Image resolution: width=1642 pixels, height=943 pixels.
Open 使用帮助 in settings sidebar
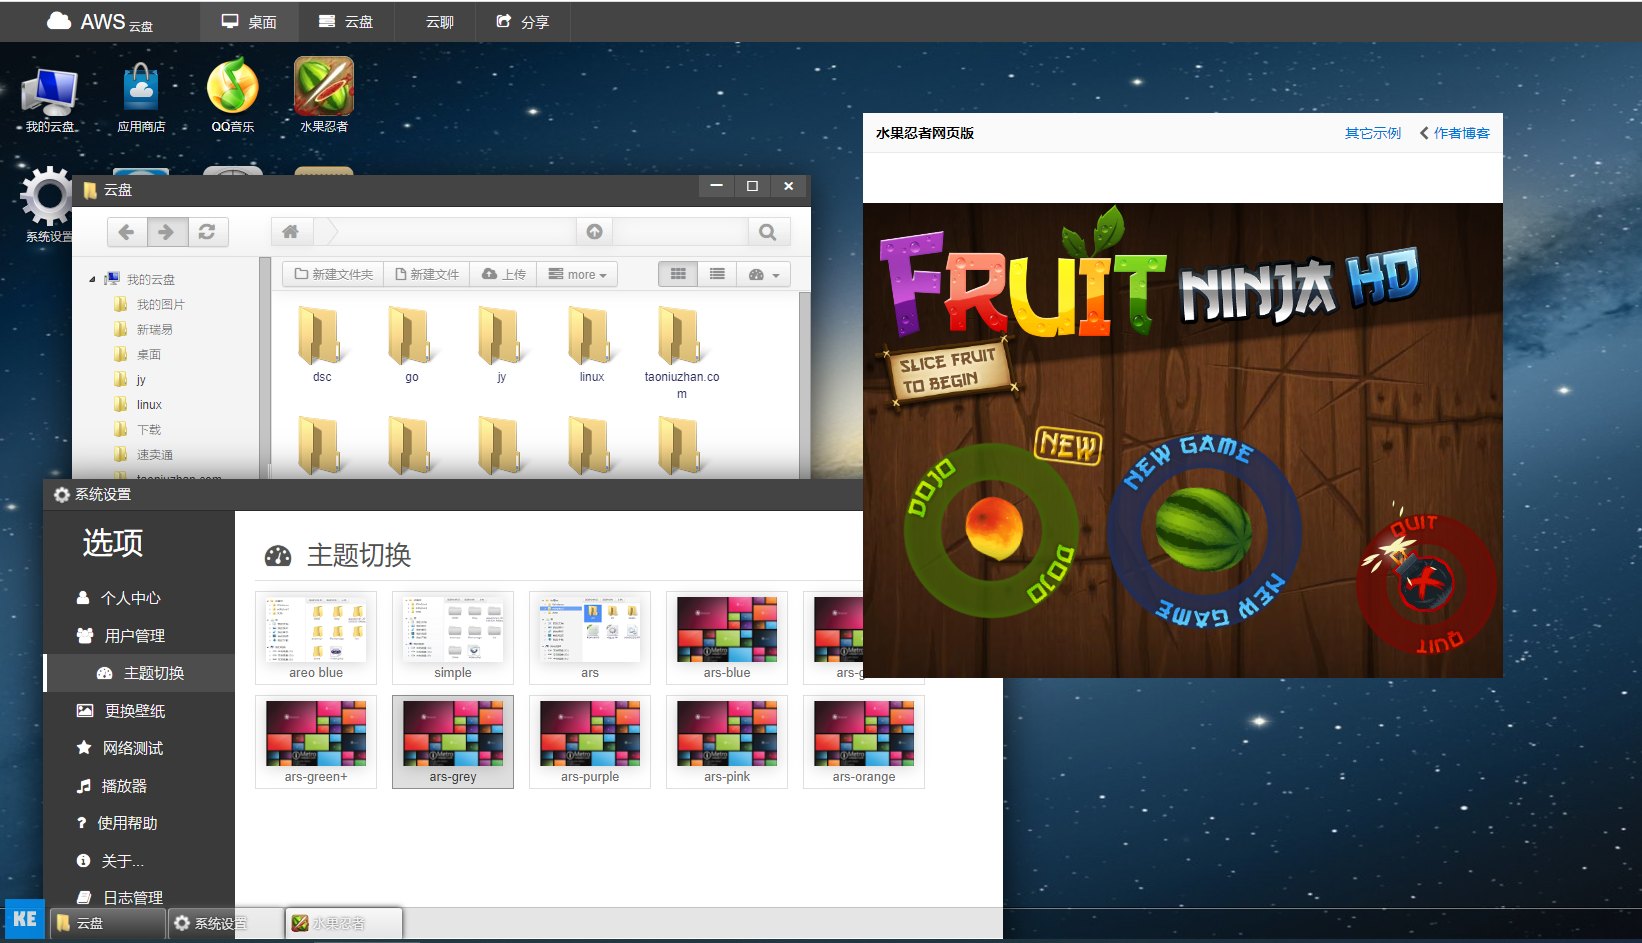(x=139, y=823)
